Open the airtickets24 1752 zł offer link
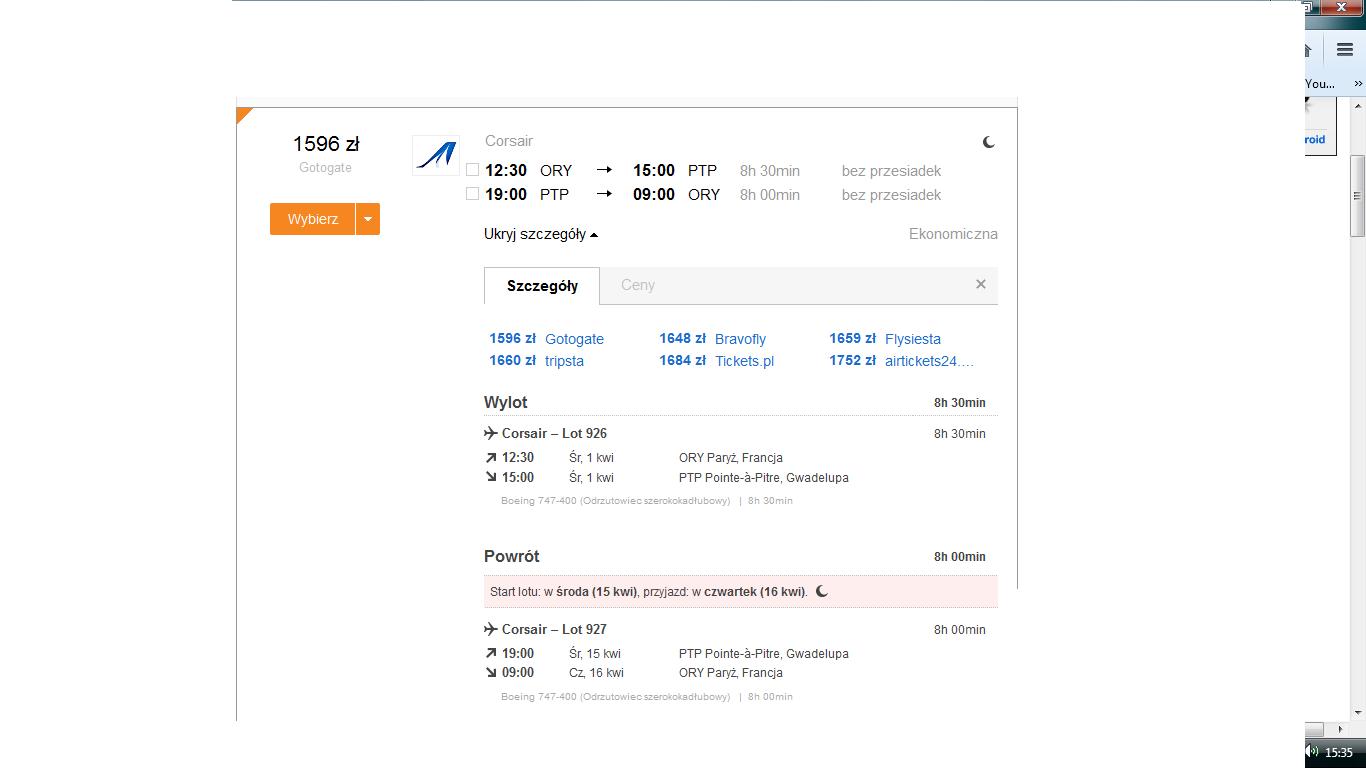Image resolution: width=1366 pixels, height=768 pixels. 901,361
